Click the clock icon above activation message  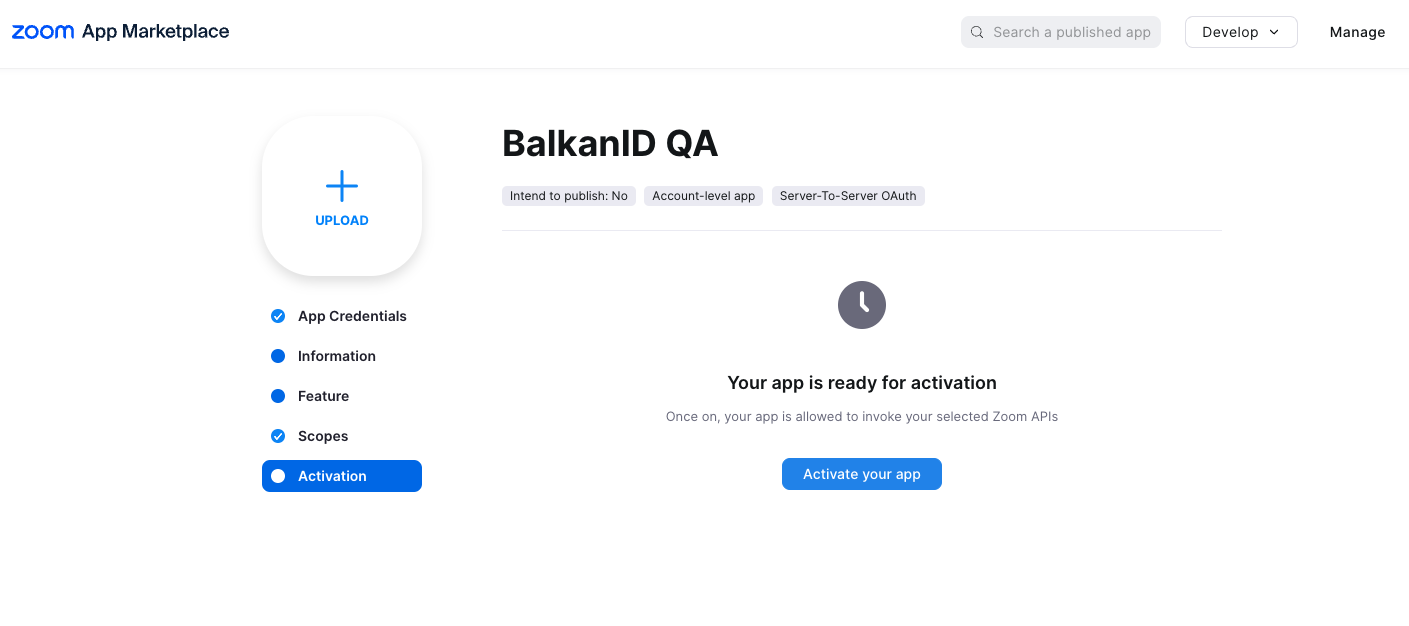pos(862,305)
